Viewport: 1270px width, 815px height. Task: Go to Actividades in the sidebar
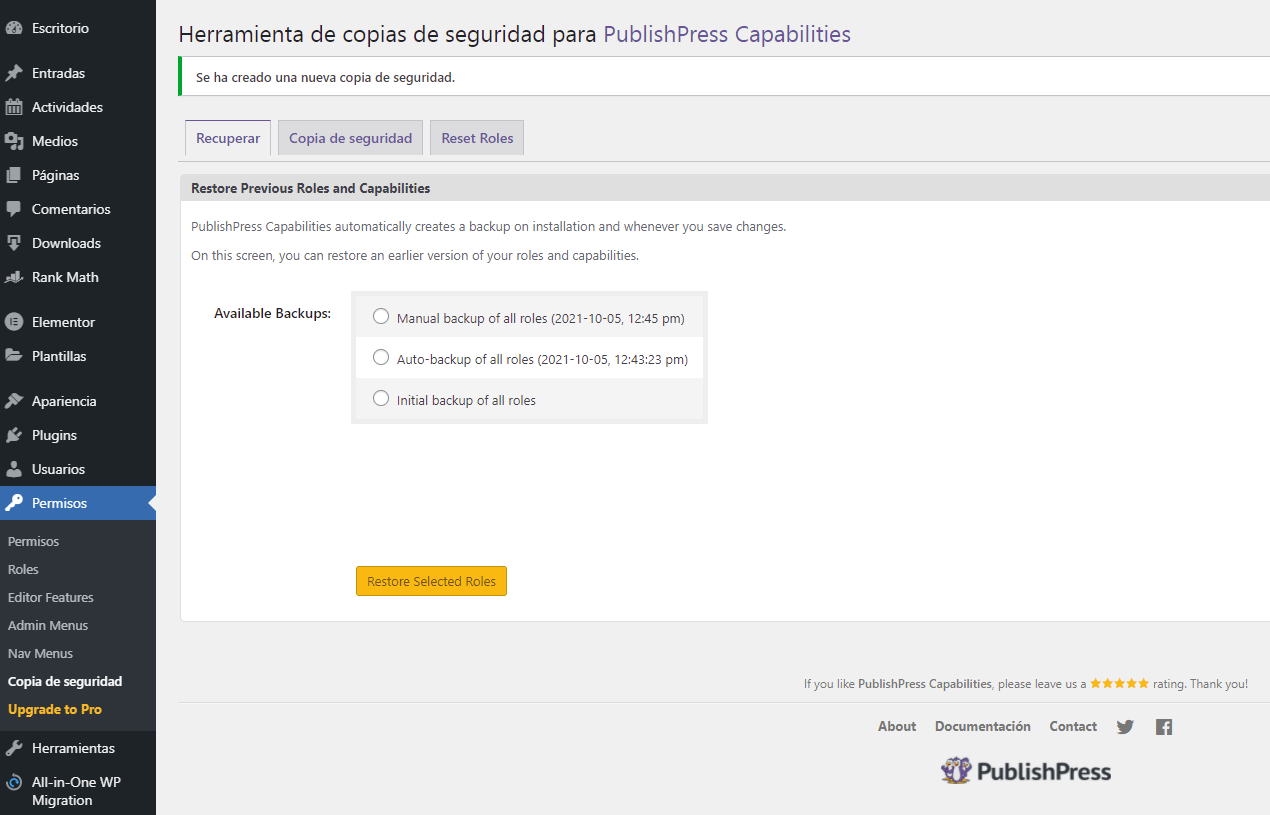(x=67, y=107)
